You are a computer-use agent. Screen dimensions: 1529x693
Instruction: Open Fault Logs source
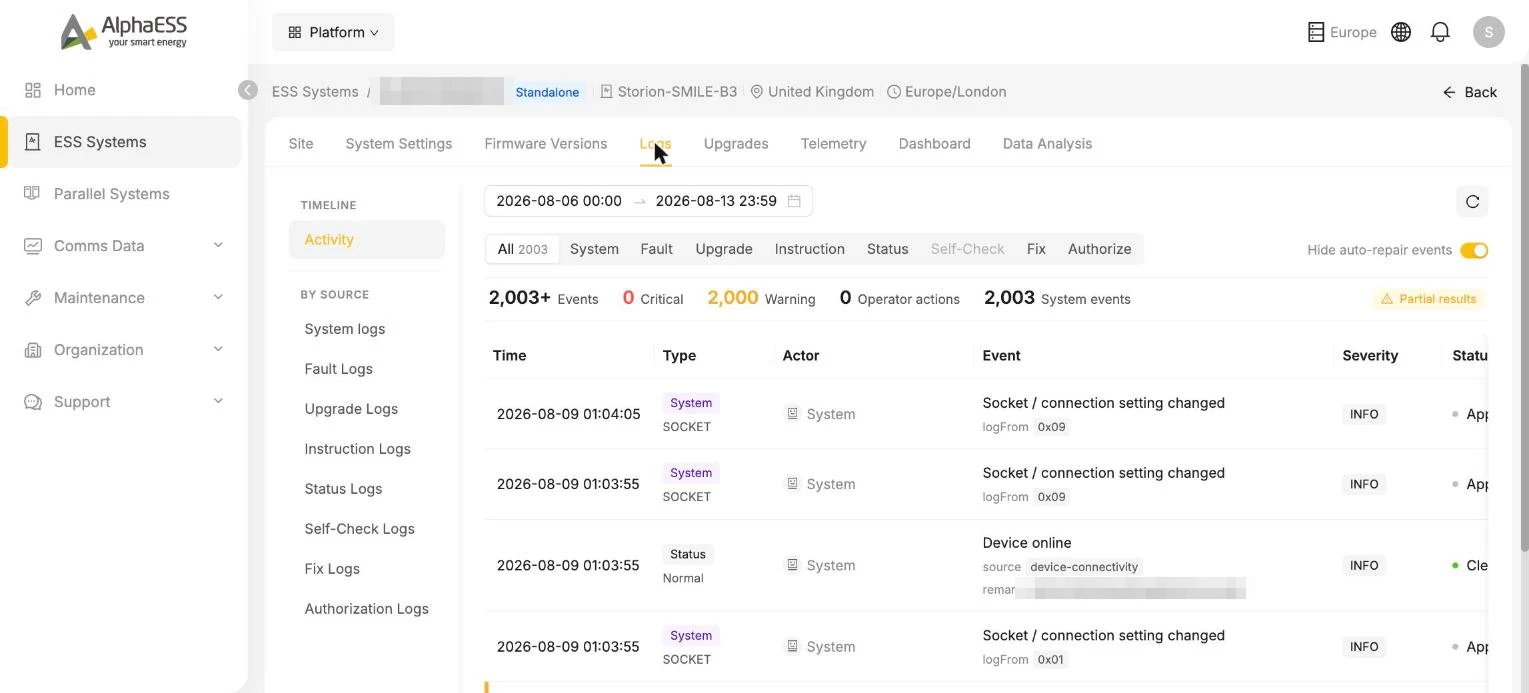pos(339,369)
